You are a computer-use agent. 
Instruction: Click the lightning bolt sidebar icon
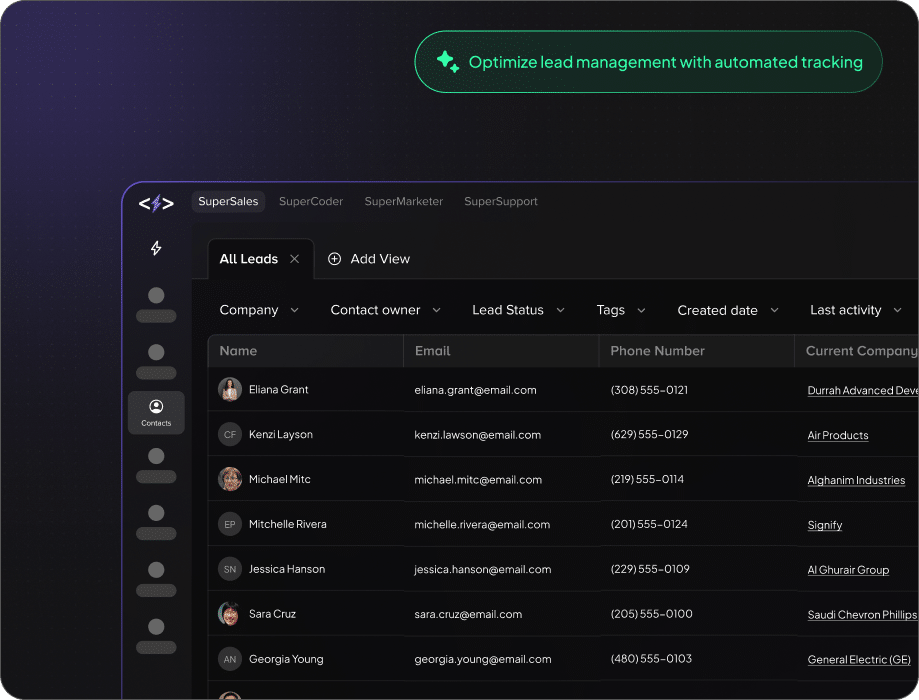(156, 248)
